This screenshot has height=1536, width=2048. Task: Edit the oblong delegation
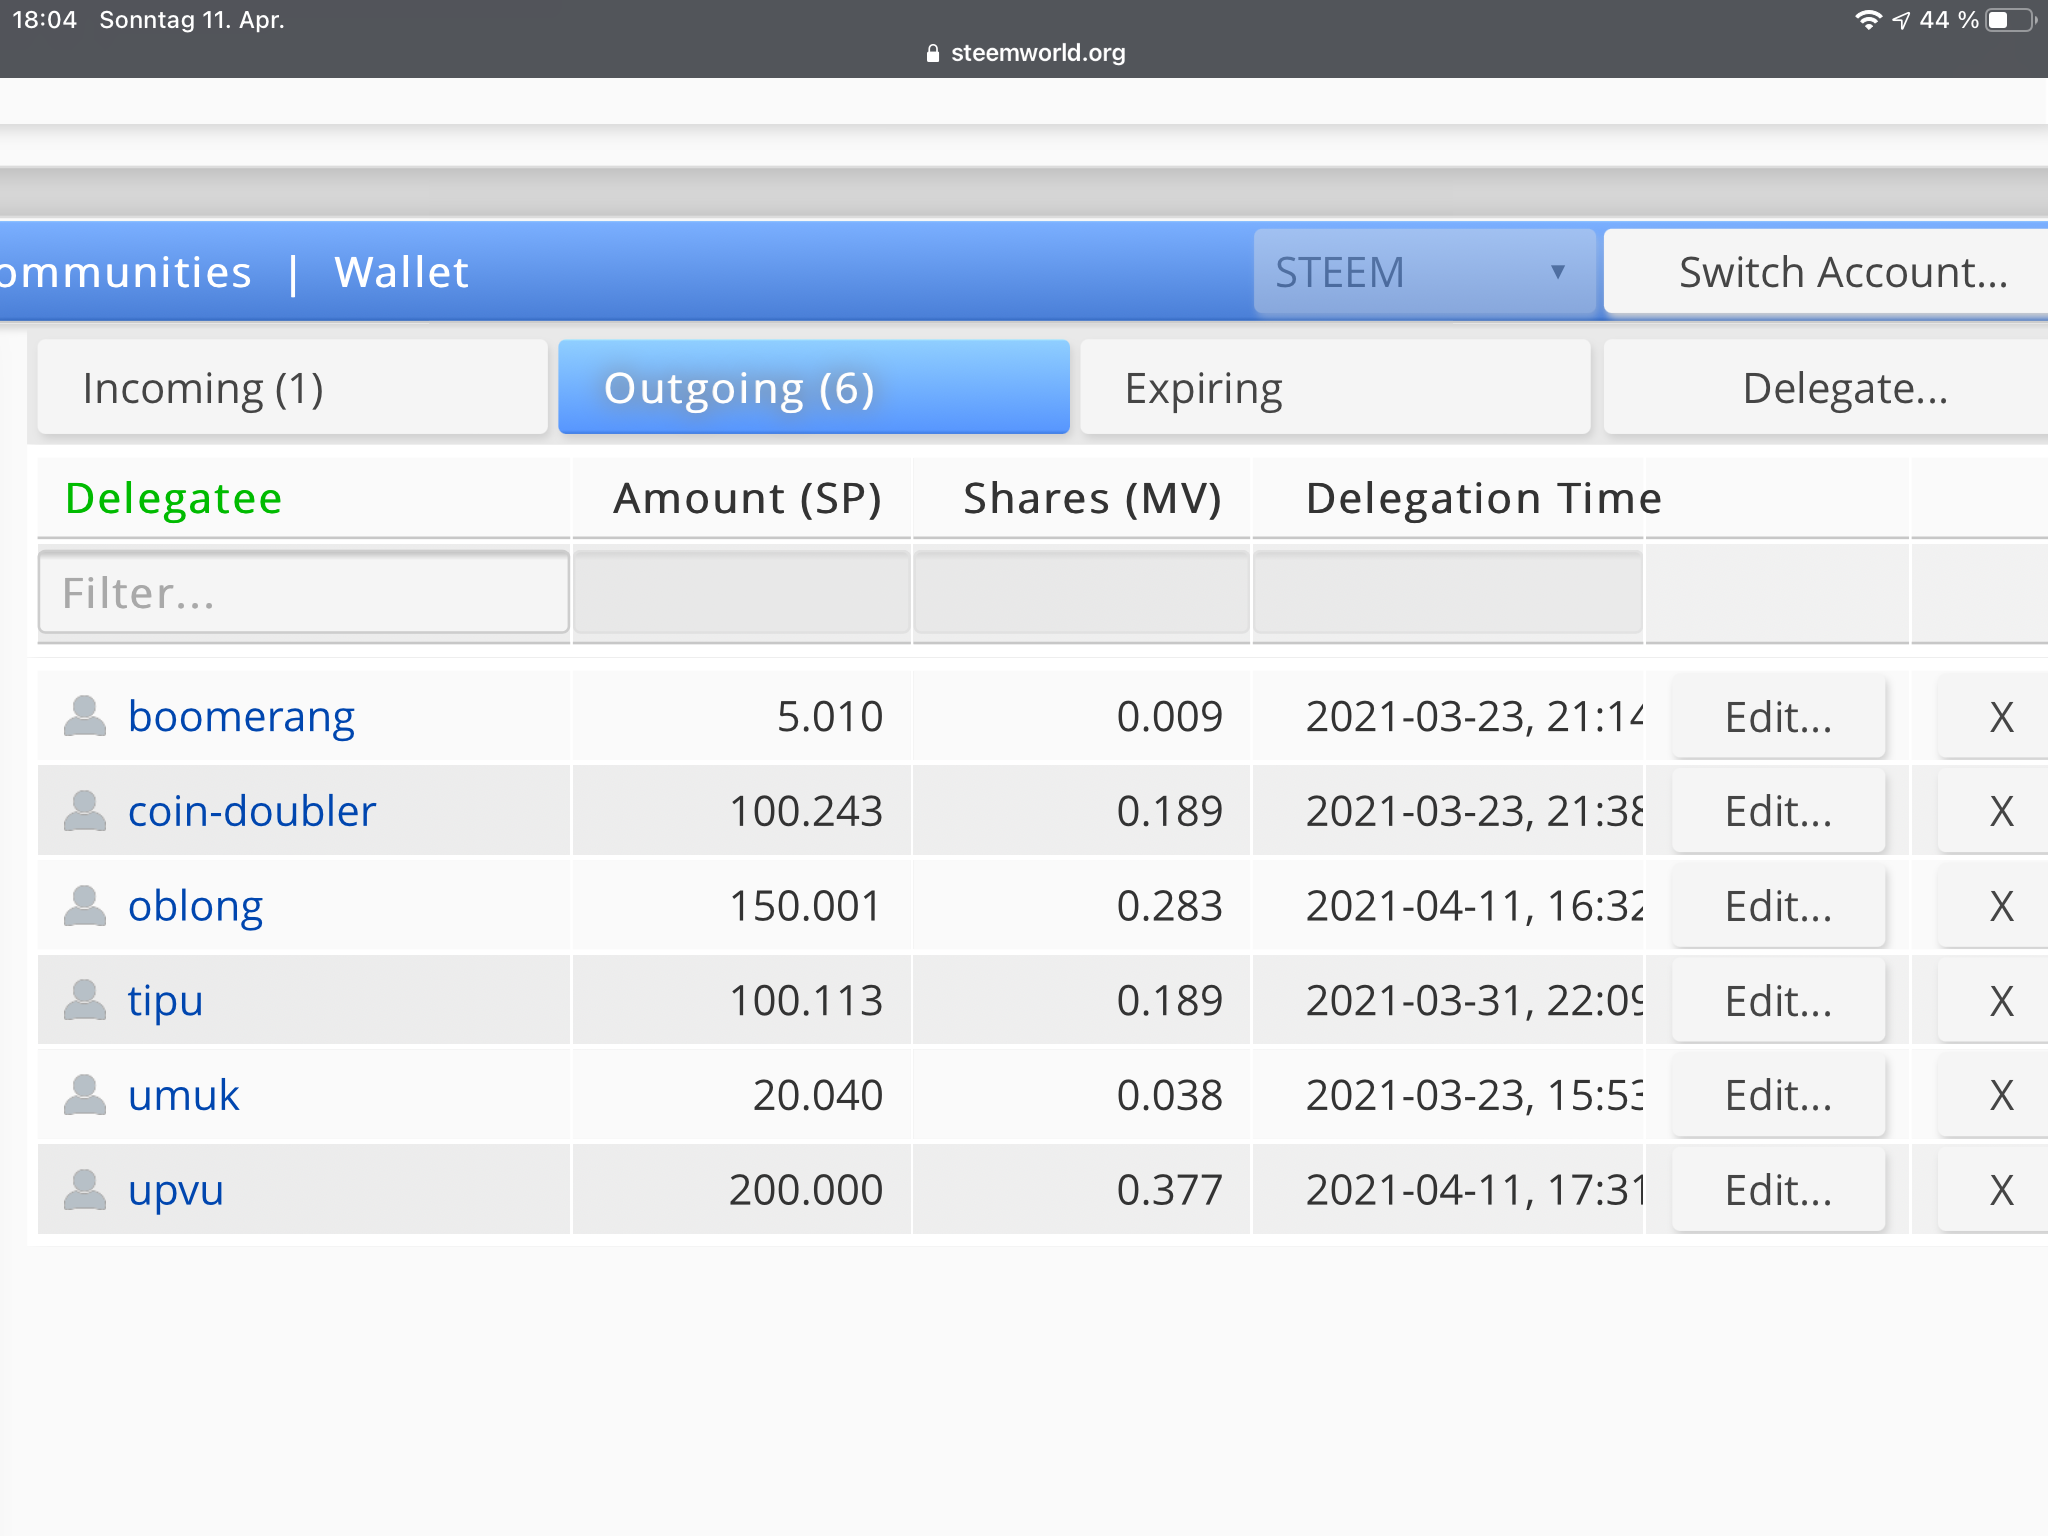pyautogui.click(x=1778, y=906)
